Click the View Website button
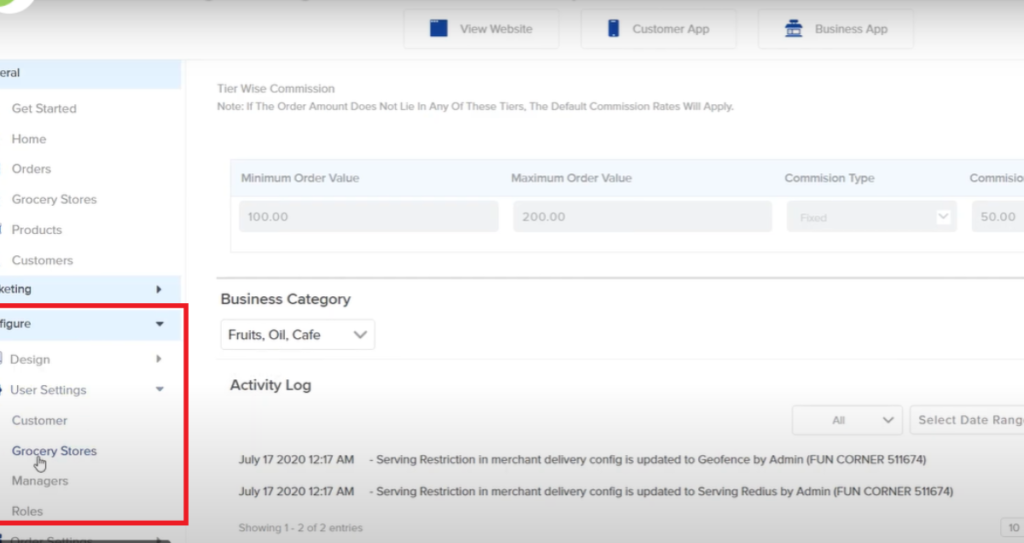 pyautogui.click(x=481, y=29)
